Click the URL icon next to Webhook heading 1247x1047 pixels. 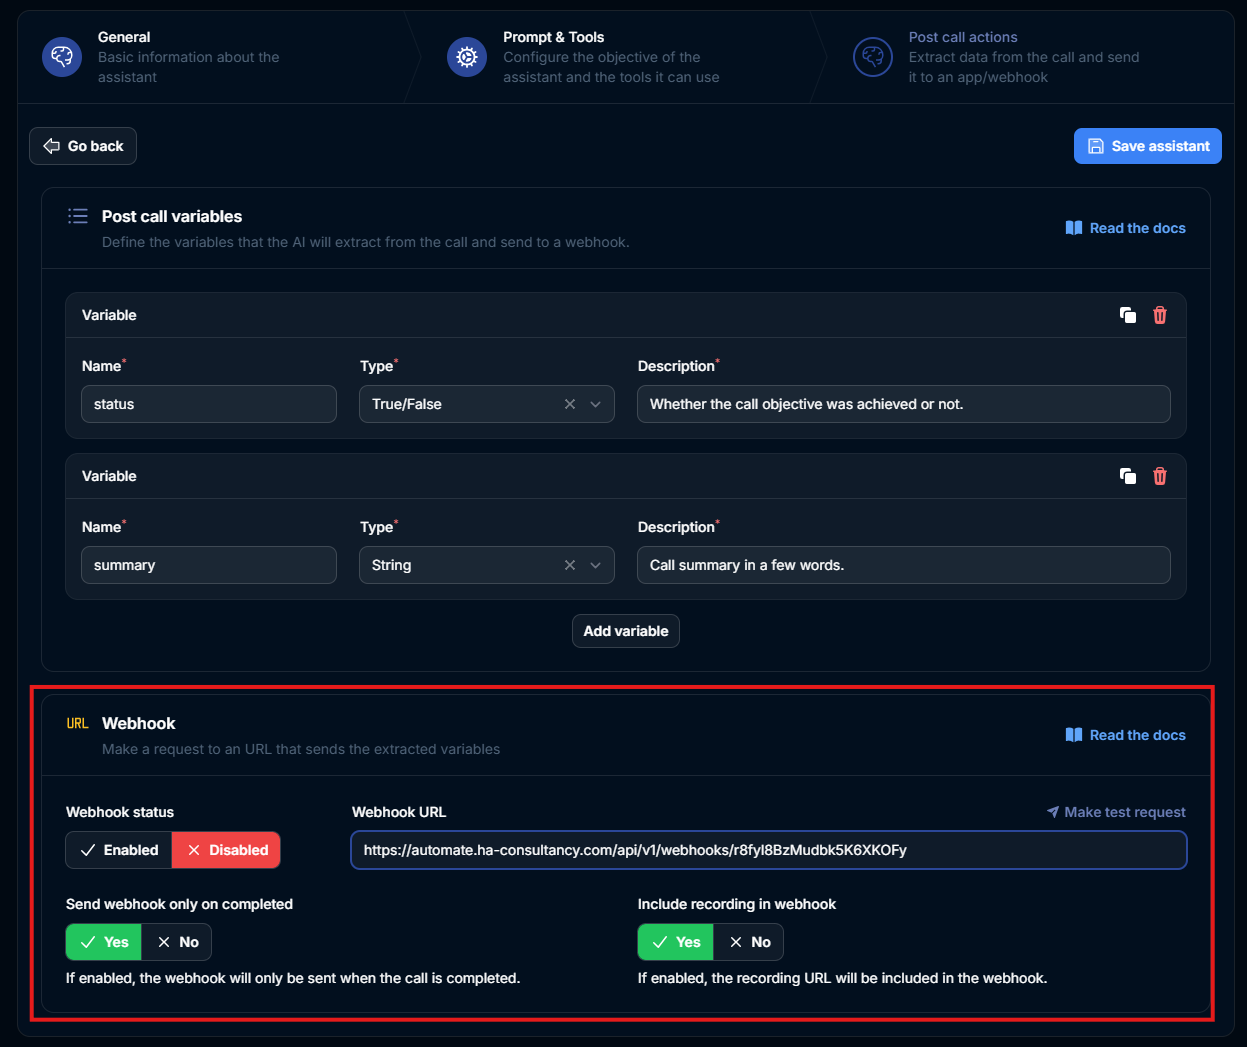click(x=77, y=722)
